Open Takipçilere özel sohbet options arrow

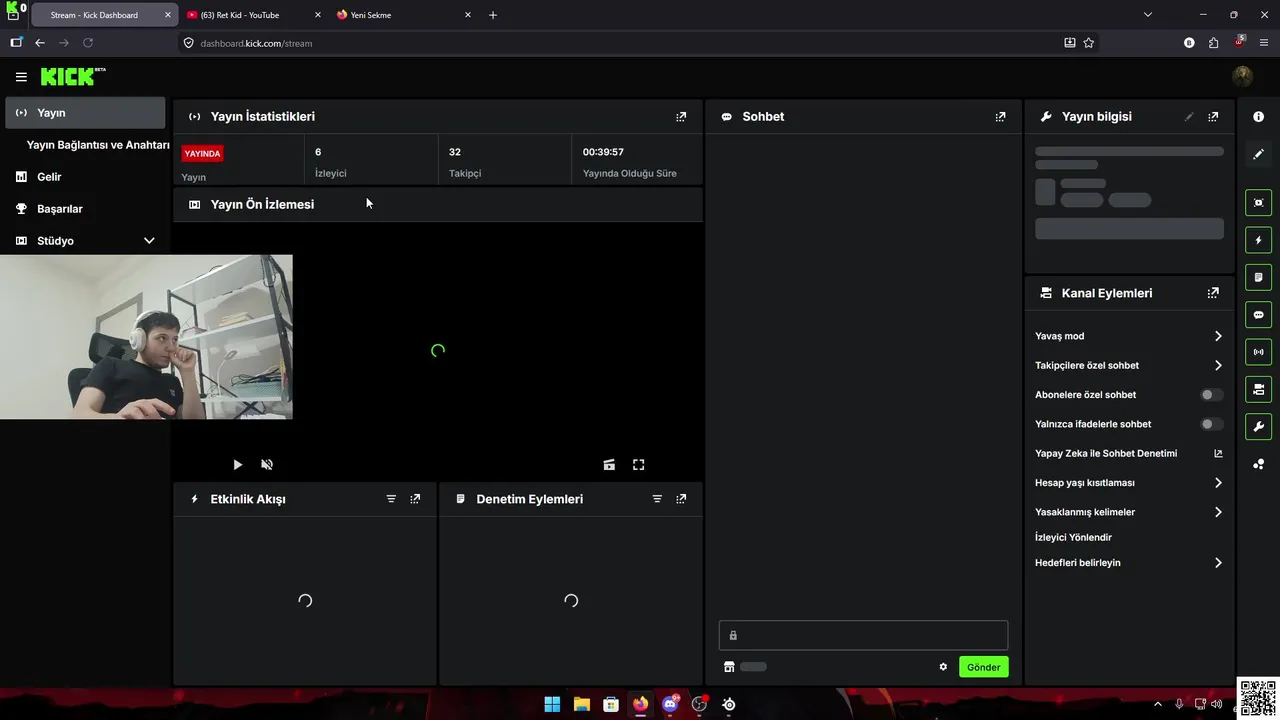tap(1218, 366)
